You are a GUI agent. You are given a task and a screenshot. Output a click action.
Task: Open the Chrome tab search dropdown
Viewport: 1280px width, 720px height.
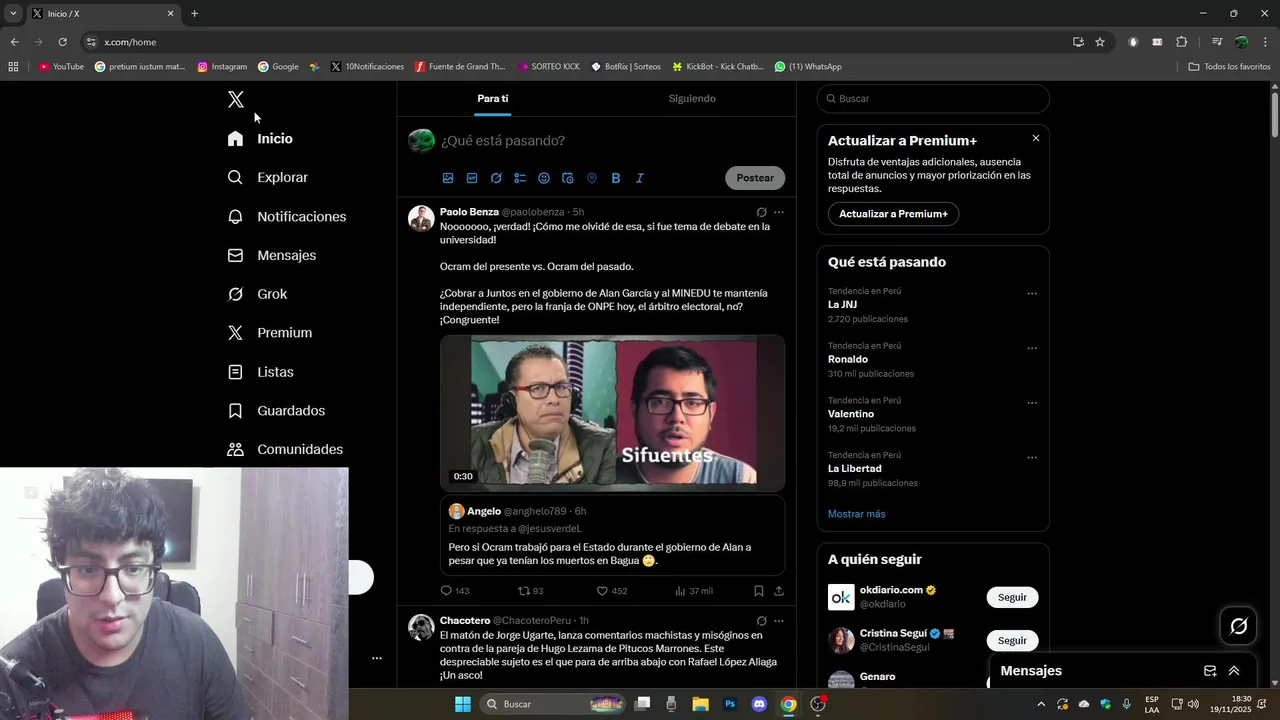tap(13, 13)
